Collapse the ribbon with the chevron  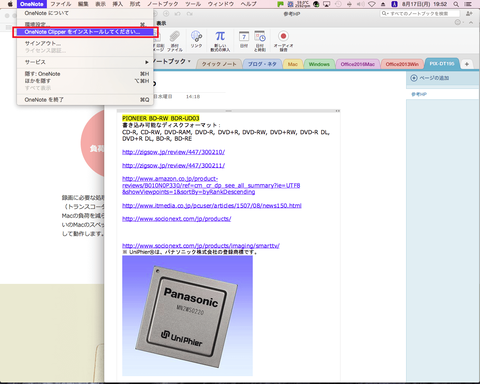click(471, 23)
